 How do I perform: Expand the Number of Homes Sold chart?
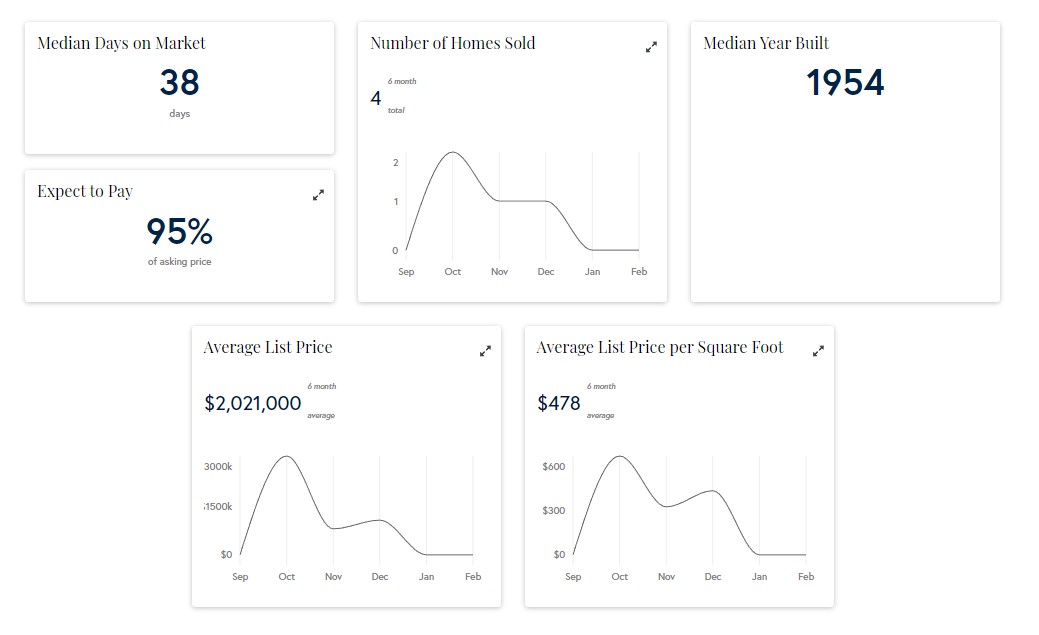pyautogui.click(x=651, y=47)
